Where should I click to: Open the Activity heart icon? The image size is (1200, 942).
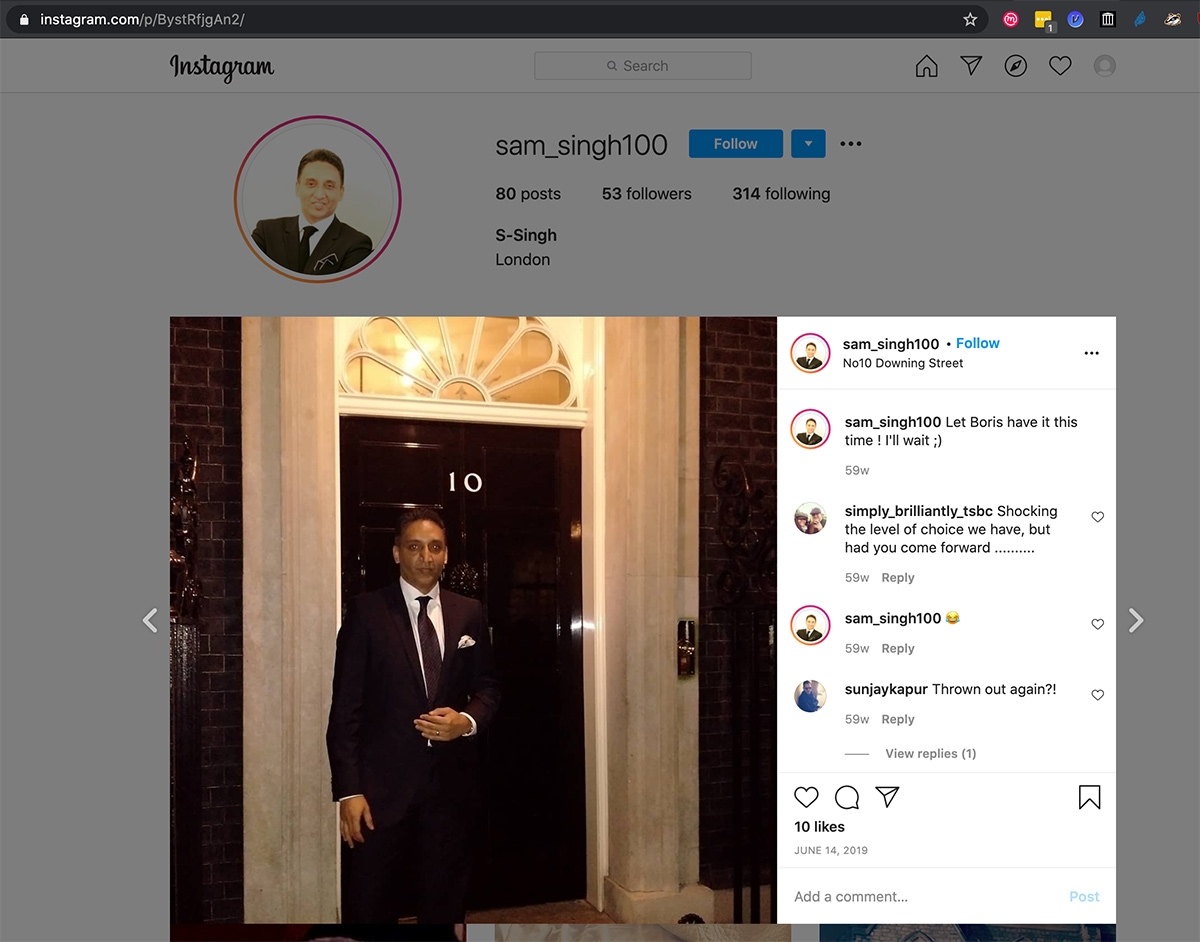click(1060, 65)
